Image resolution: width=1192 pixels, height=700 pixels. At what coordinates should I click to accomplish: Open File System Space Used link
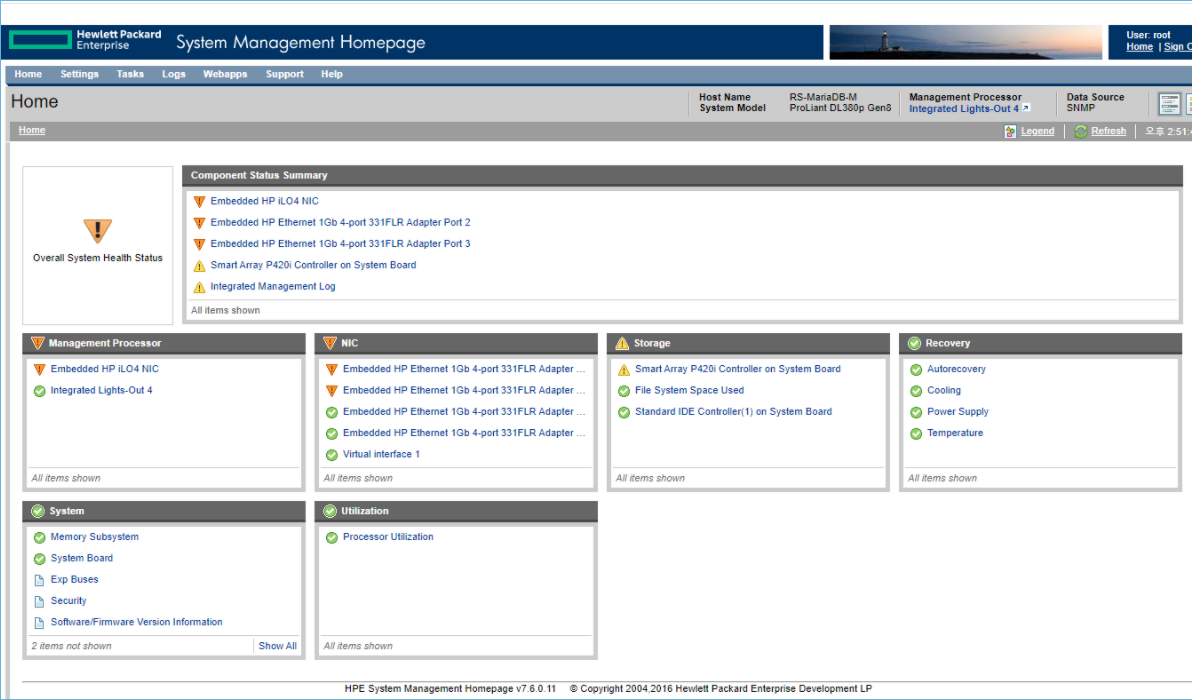[689, 390]
